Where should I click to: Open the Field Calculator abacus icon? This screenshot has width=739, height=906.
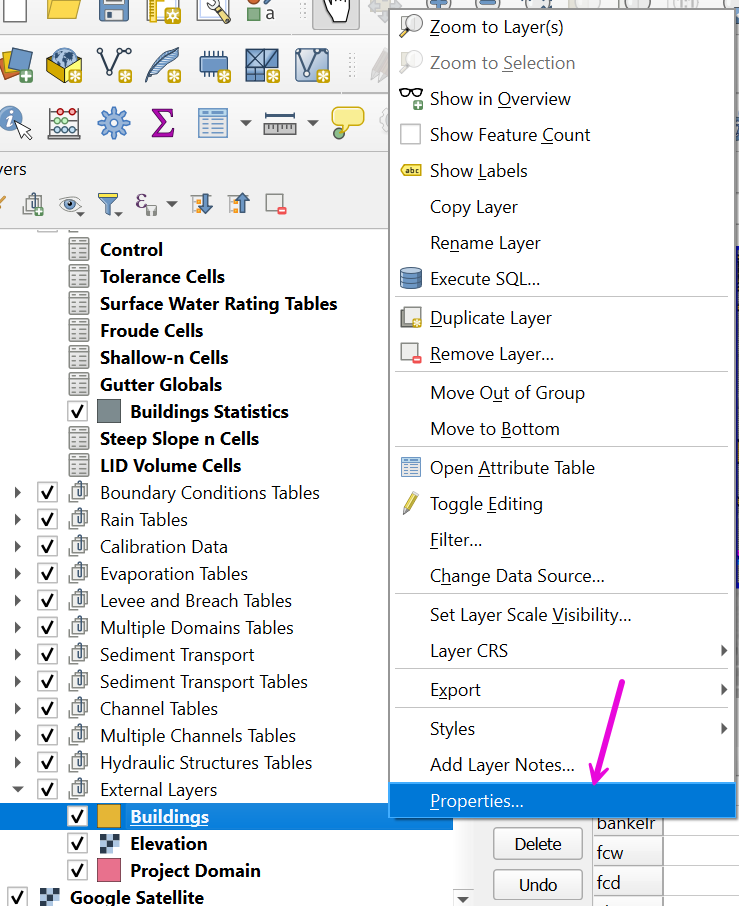pos(64,123)
